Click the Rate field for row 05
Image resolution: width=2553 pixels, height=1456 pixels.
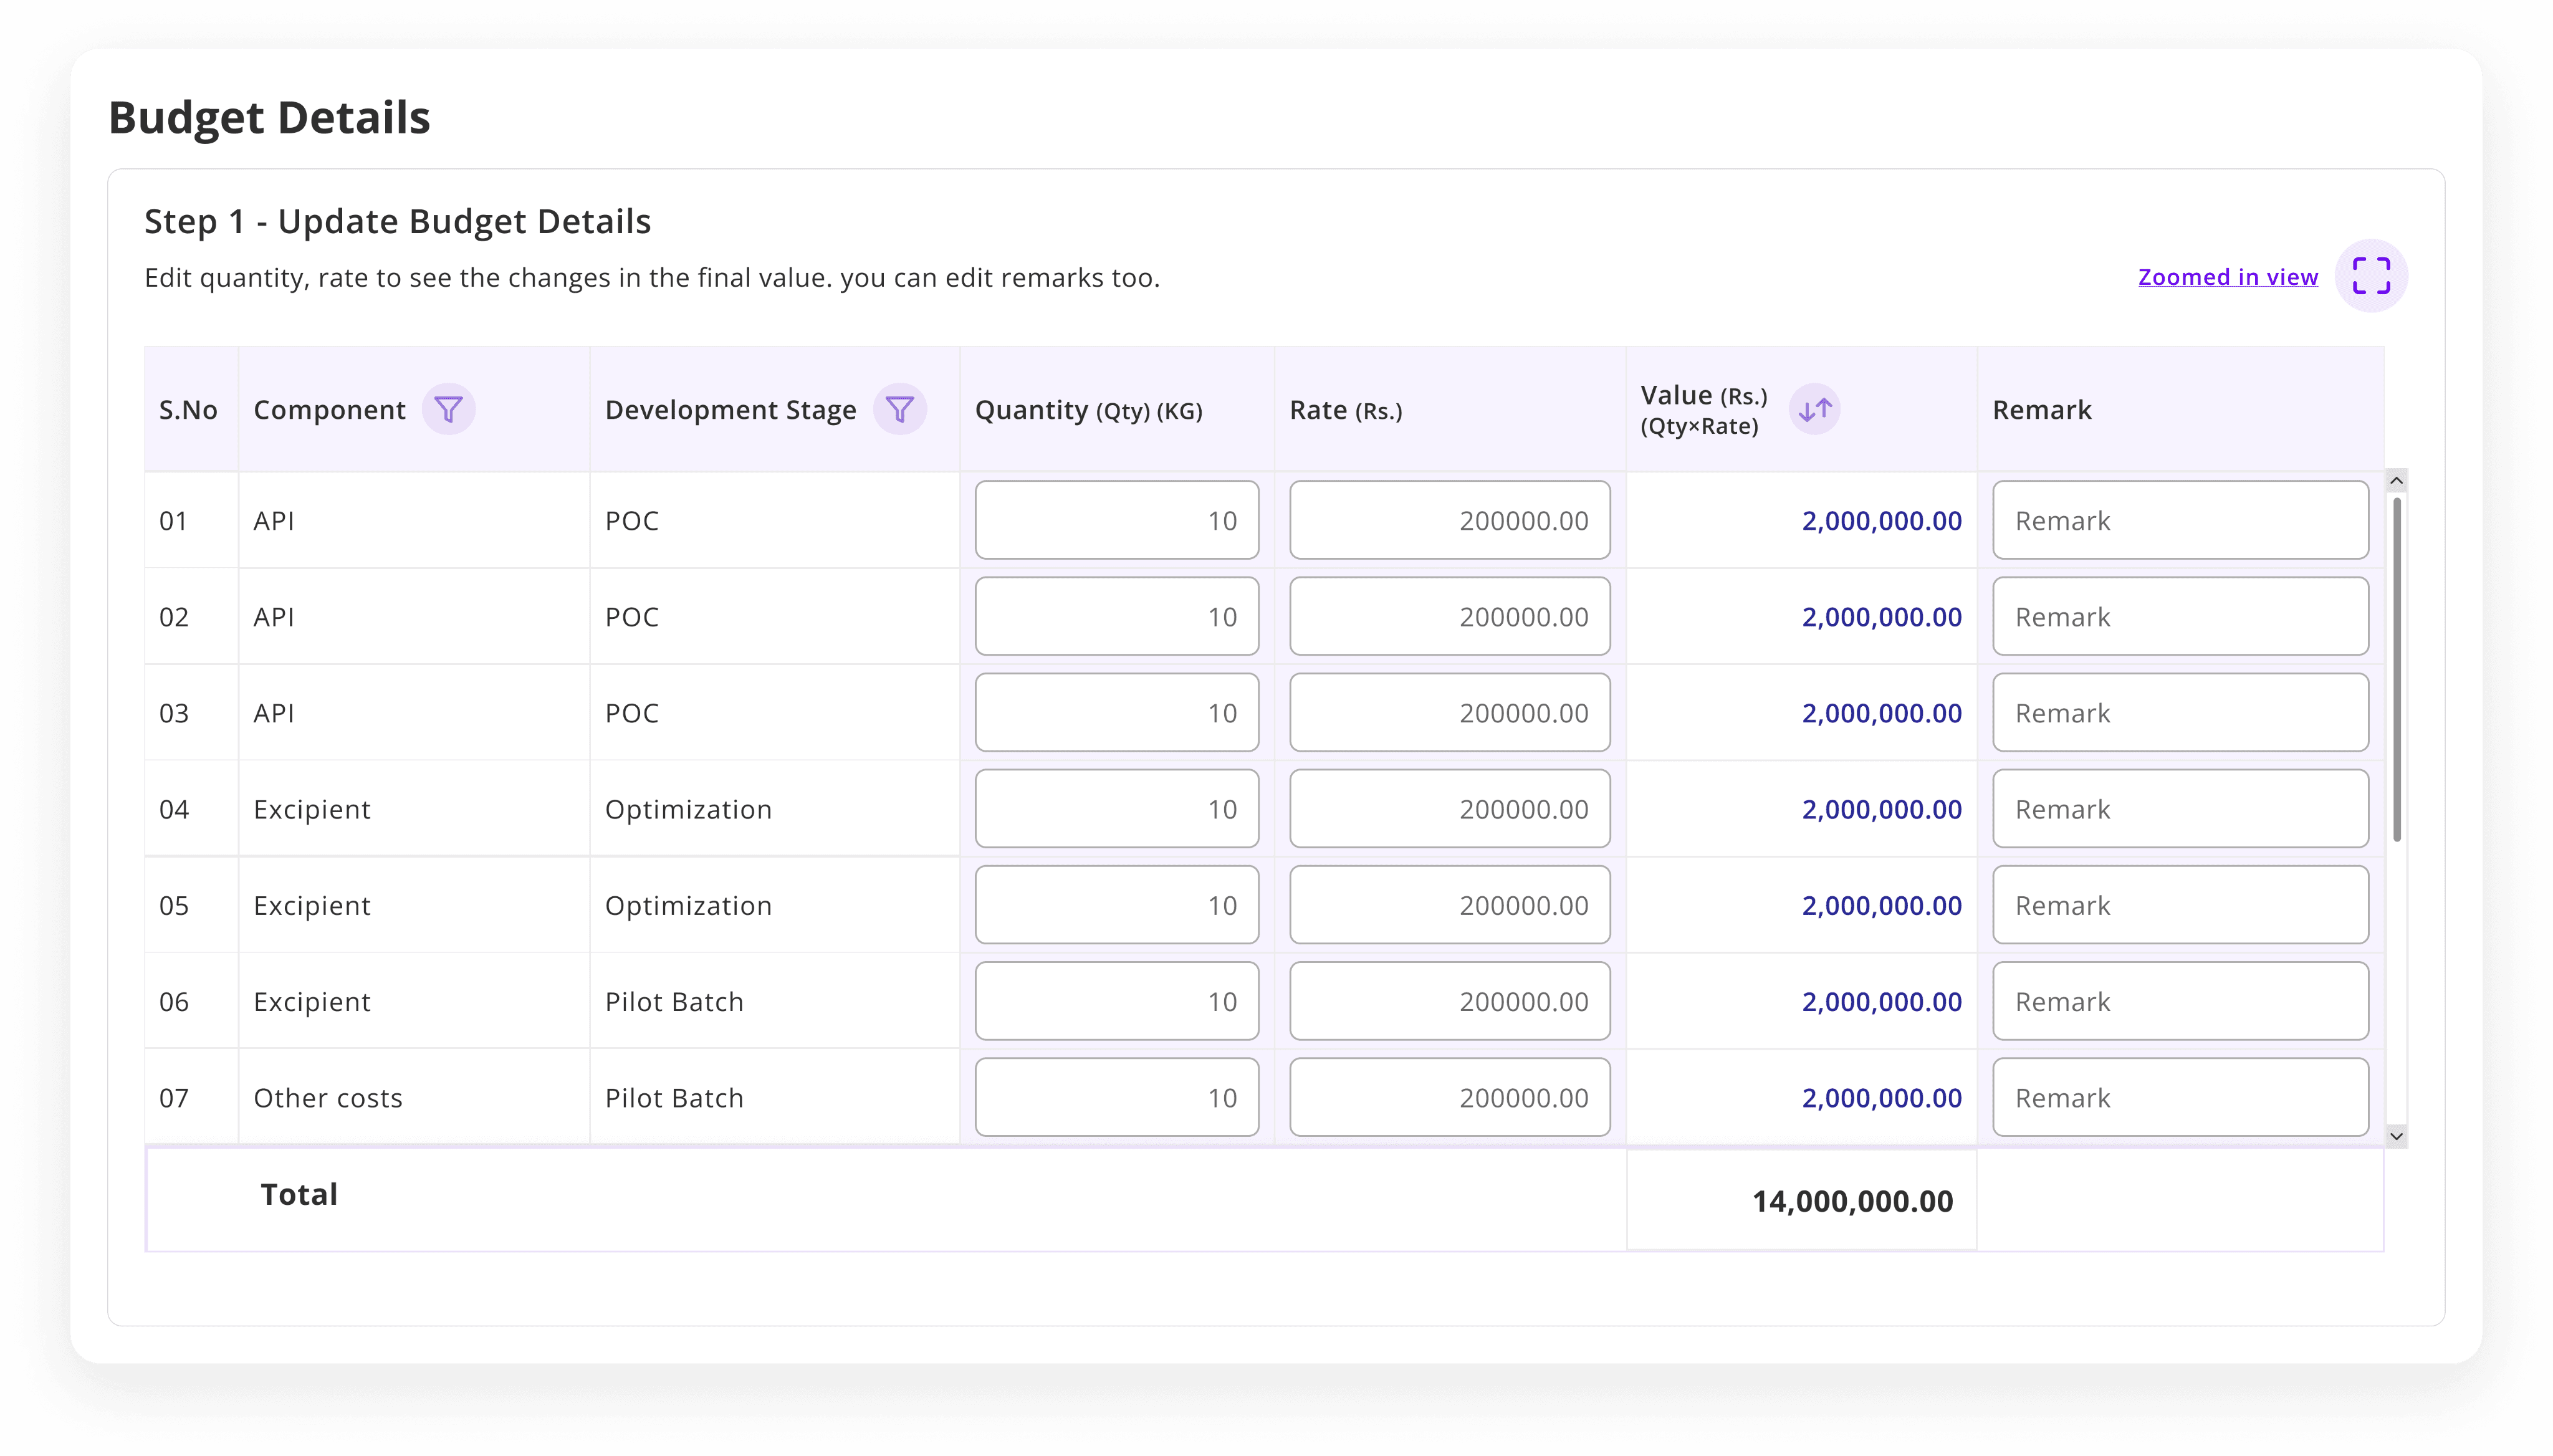[1449, 905]
